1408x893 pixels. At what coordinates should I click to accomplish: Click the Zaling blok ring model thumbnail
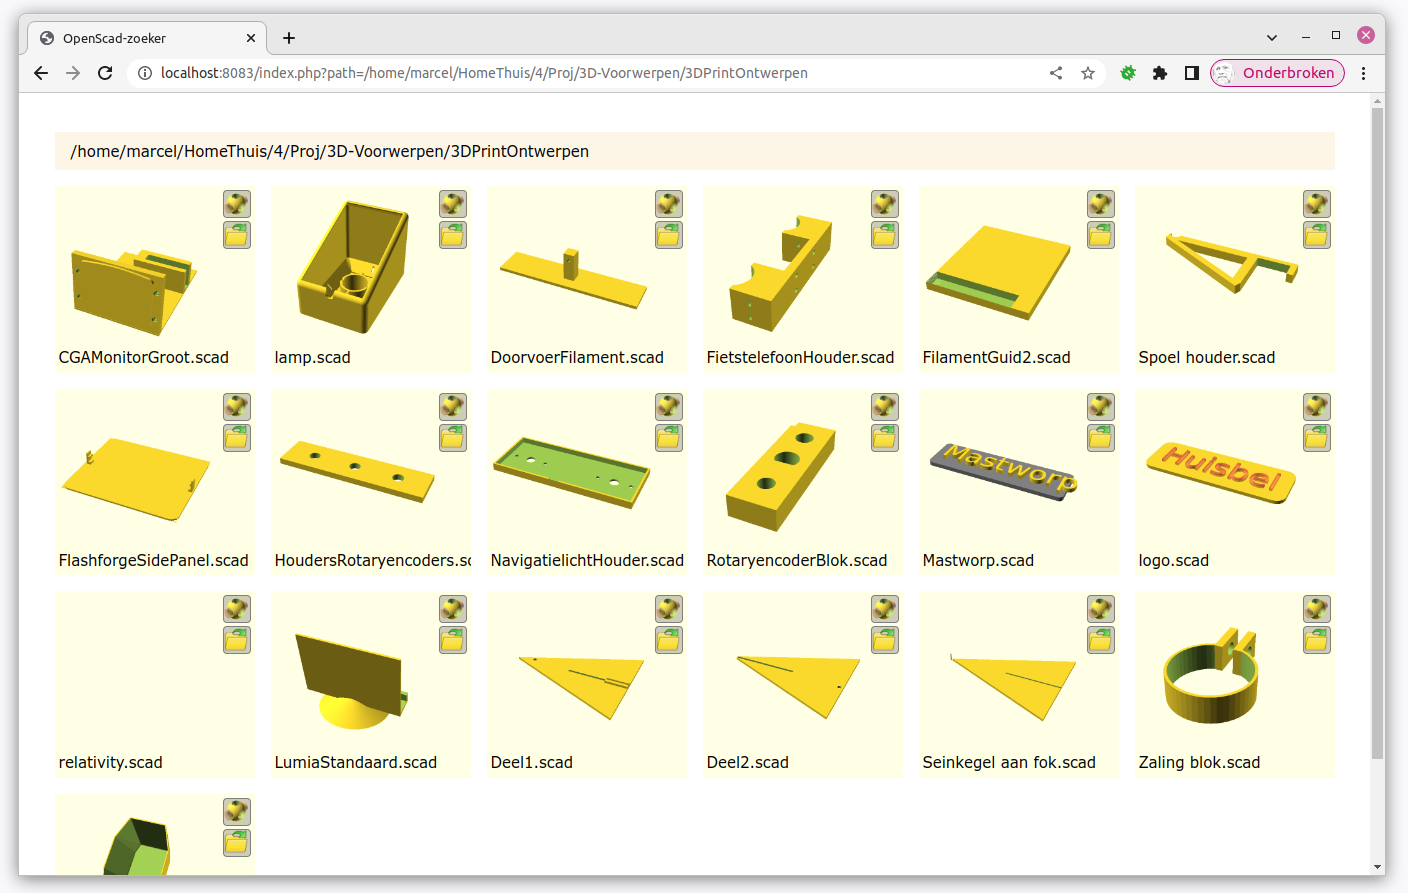[1211, 676]
